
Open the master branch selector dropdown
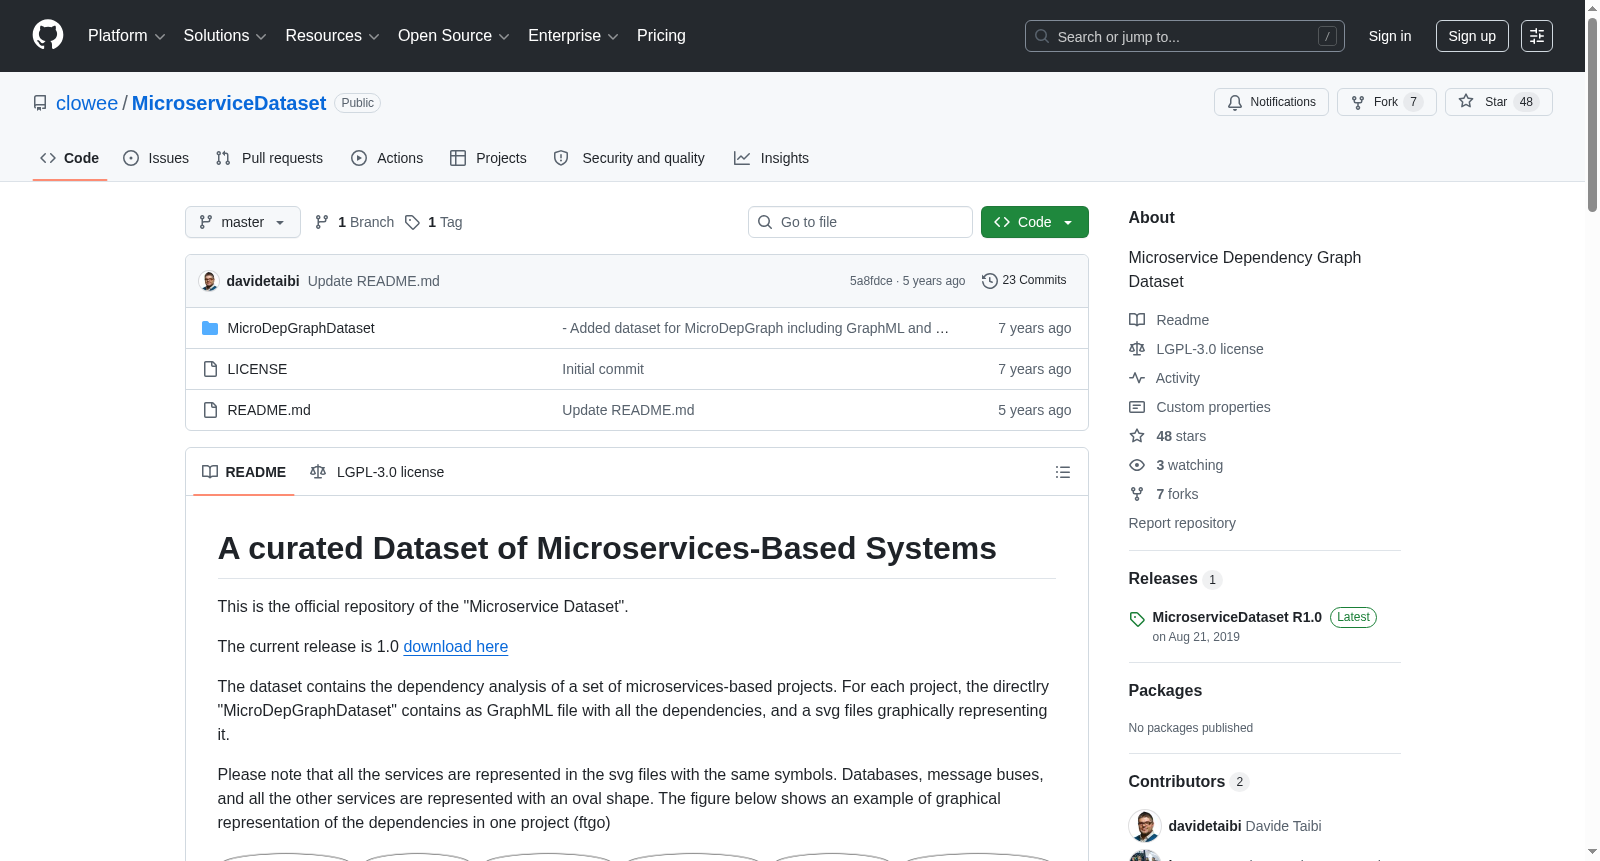coord(243,222)
